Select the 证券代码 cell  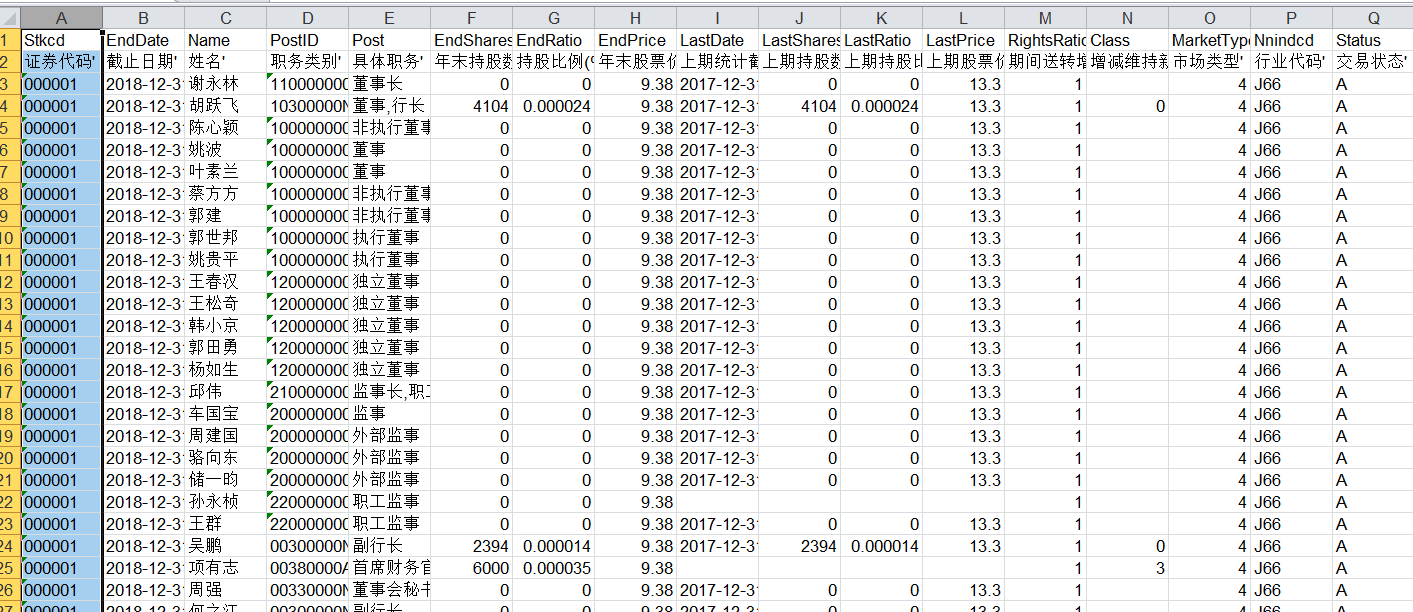click(61, 62)
